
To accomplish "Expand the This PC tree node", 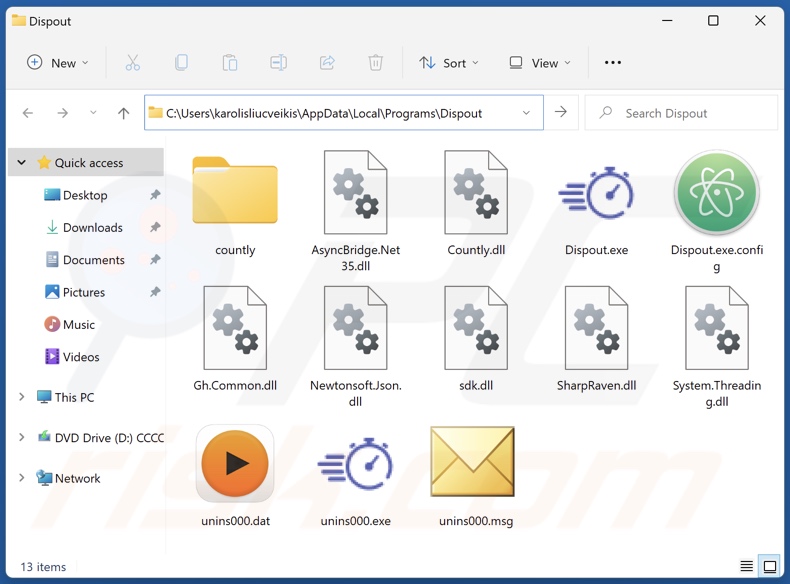I will (x=22, y=397).
